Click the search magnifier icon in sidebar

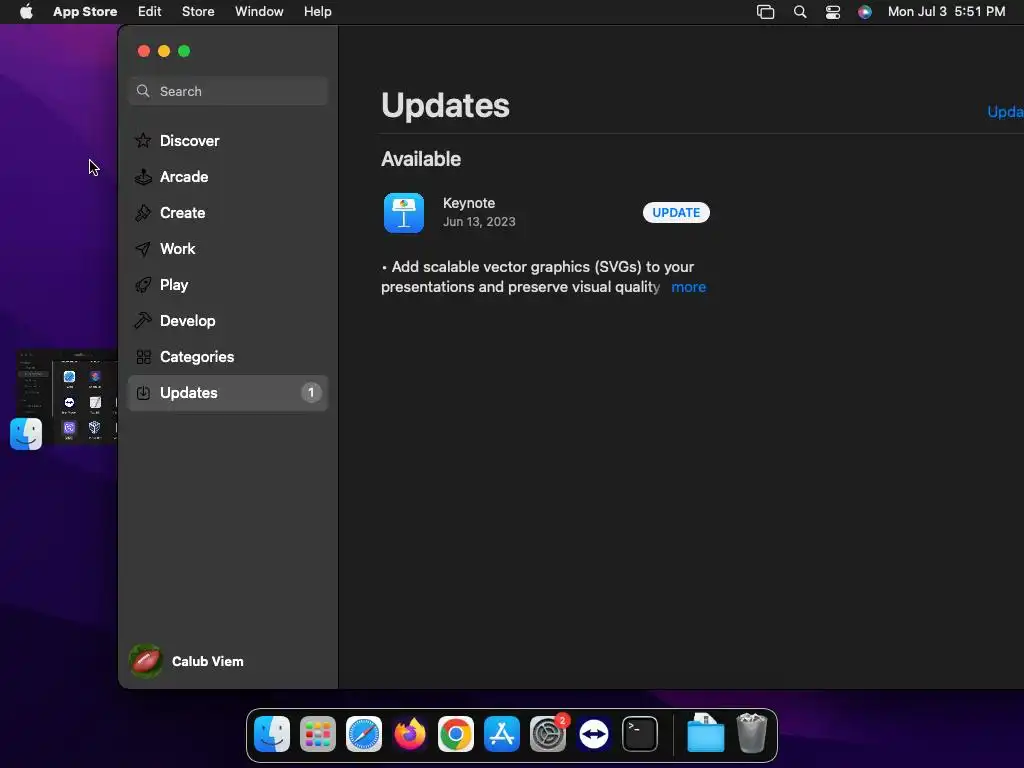coord(143,91)
